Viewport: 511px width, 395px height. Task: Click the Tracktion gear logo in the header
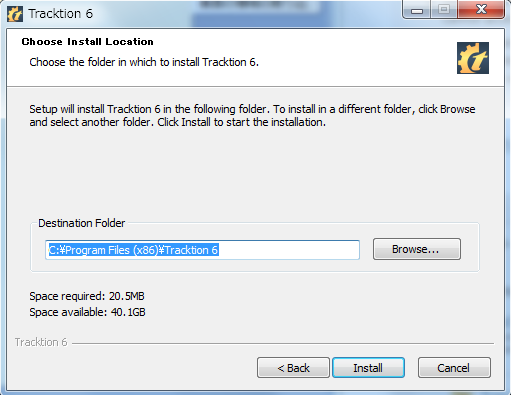pyautogui.click(x=473, y=58)
